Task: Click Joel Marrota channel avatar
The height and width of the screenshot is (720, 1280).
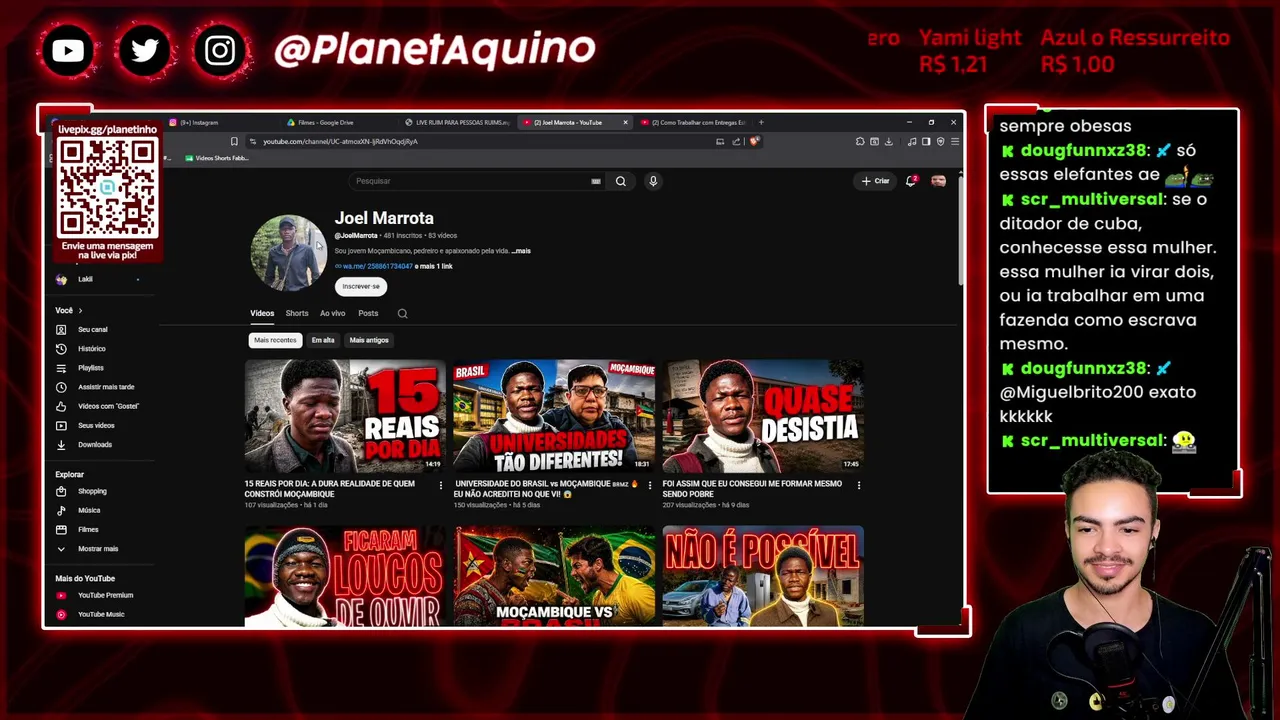Action: [288, 253]
